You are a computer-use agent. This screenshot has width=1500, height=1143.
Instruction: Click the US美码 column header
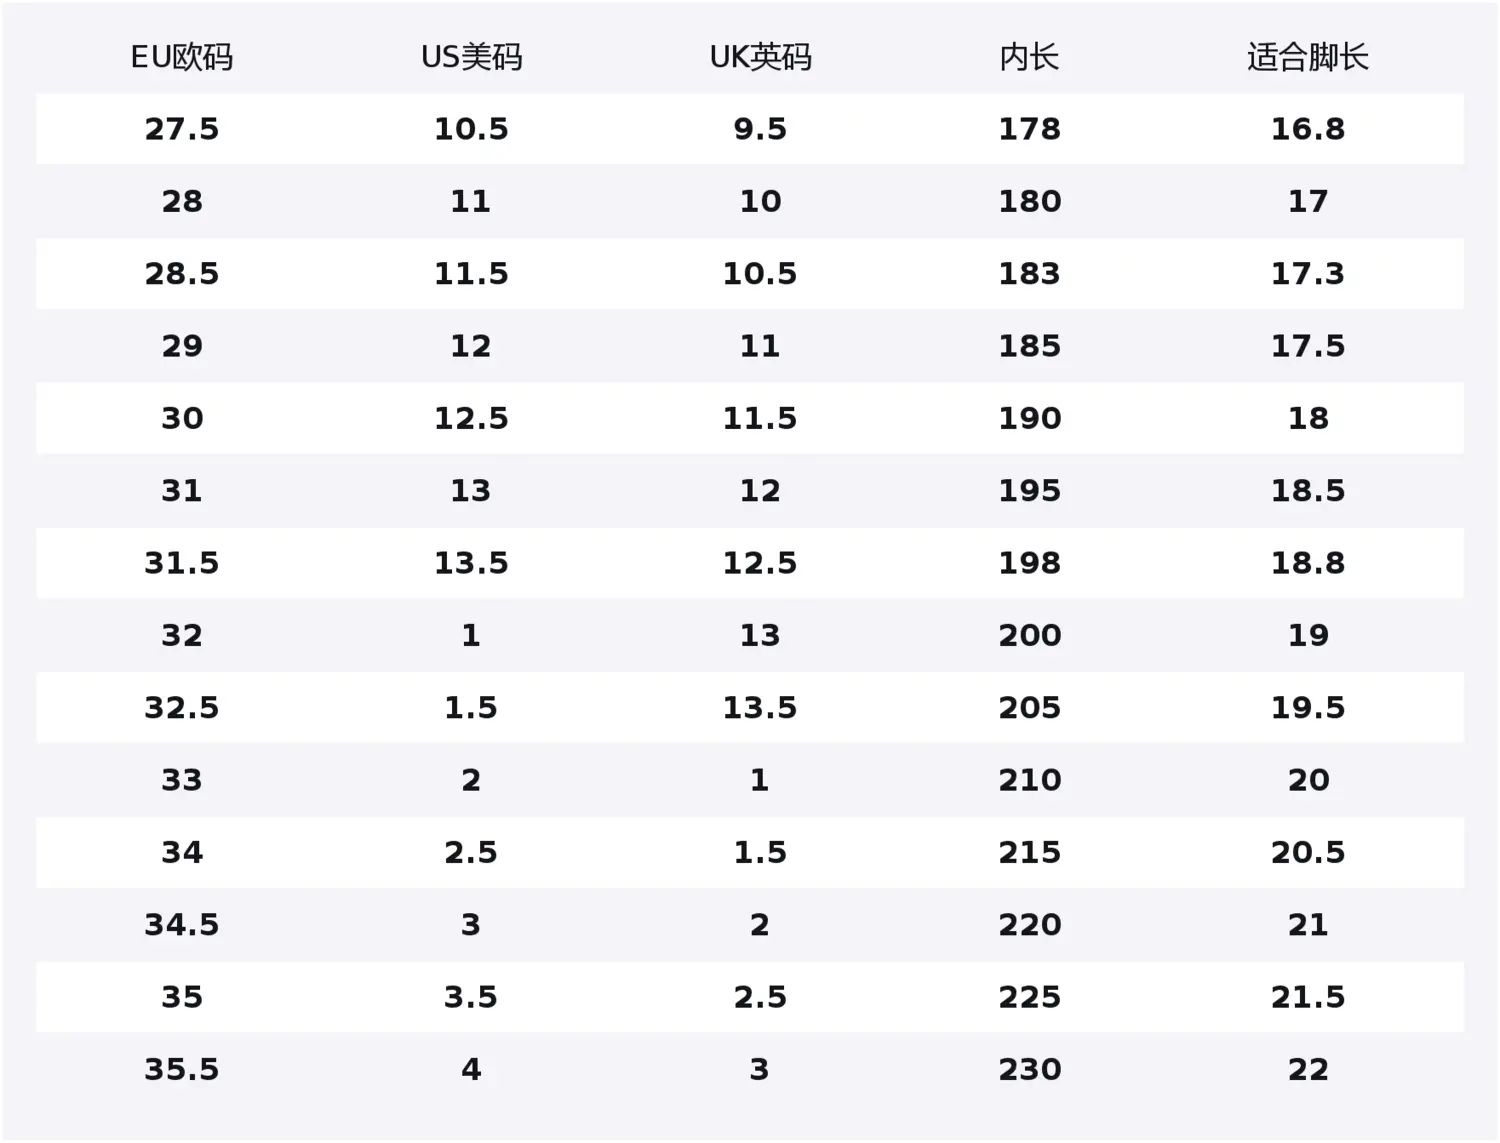[x=471, y=57]
